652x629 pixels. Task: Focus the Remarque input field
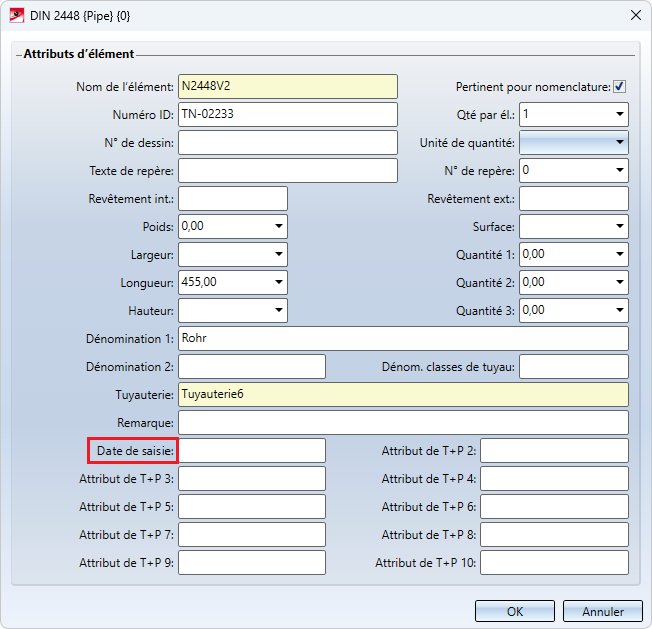pyautogui.click(x=403, y=423)
